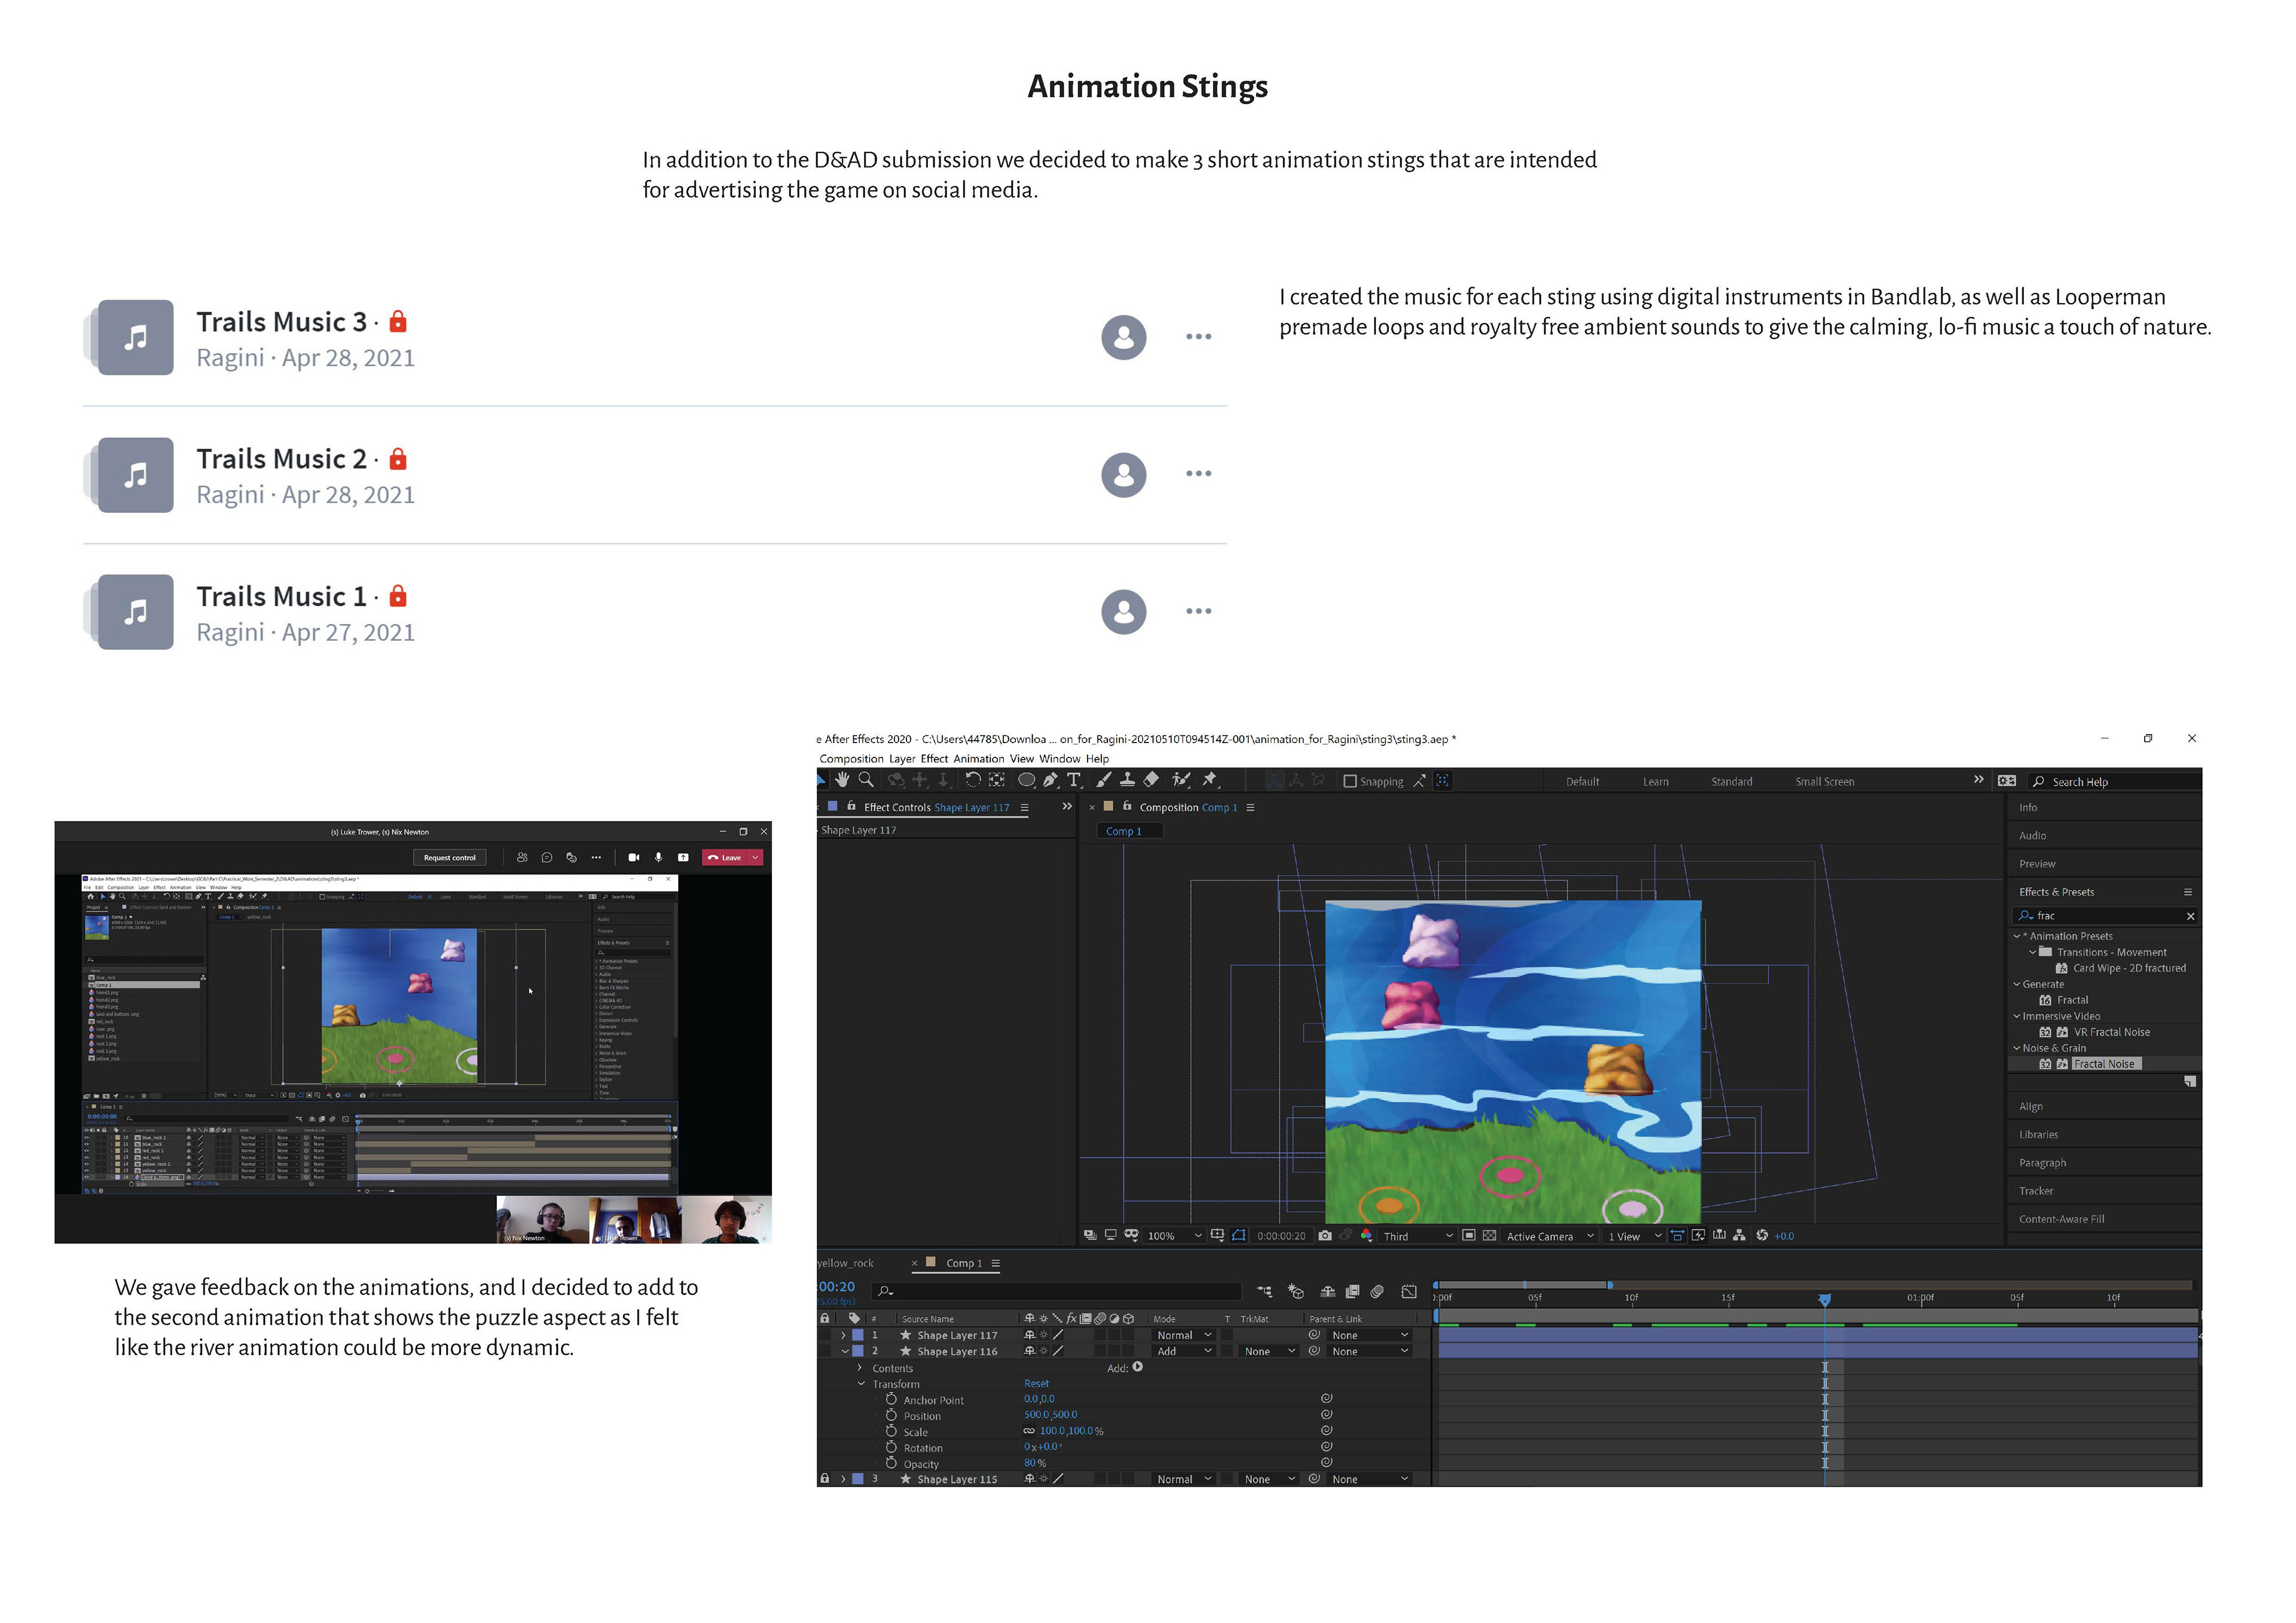Select the Type tool
Image resolution: width=2296 pixels, height=1623 pixels.
1074,780
